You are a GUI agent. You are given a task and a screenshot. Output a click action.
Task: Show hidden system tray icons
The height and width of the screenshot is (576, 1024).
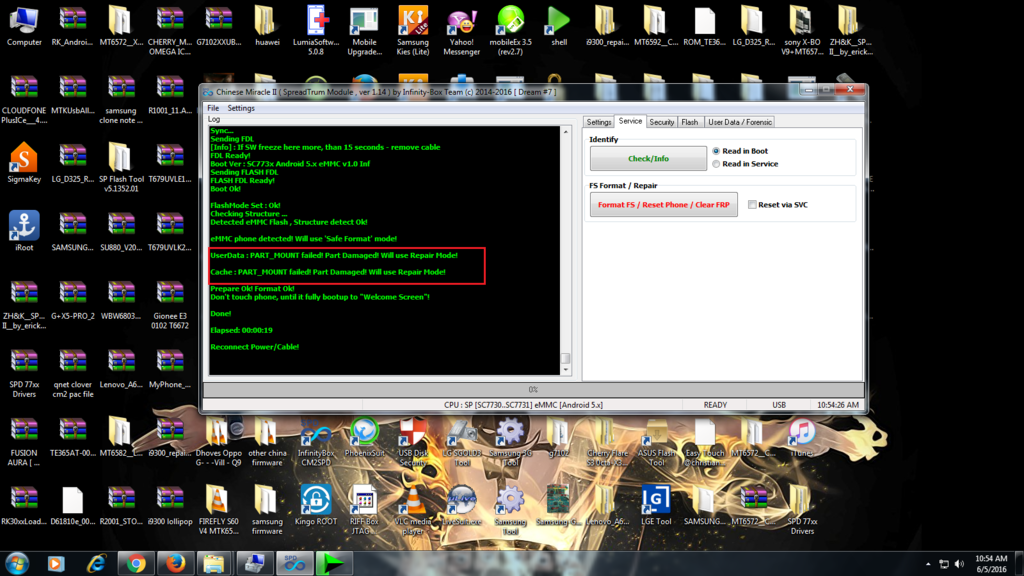[928, 564]
